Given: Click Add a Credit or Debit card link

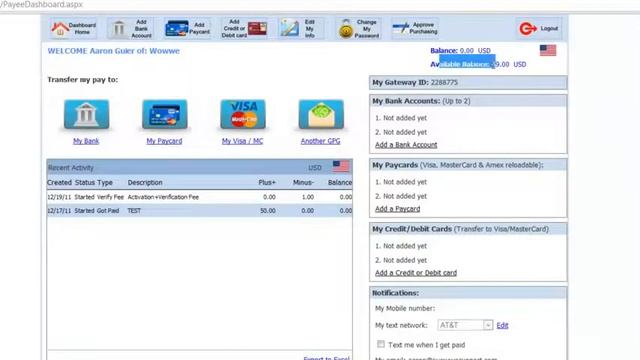Looking at the screenshot, I should (x=416, y=273).
